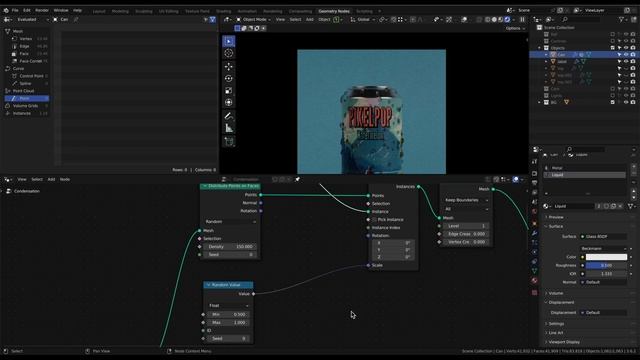Click the Face domain in spreadsheet
The height and width of the screenshot is (360, 640).
27,53
